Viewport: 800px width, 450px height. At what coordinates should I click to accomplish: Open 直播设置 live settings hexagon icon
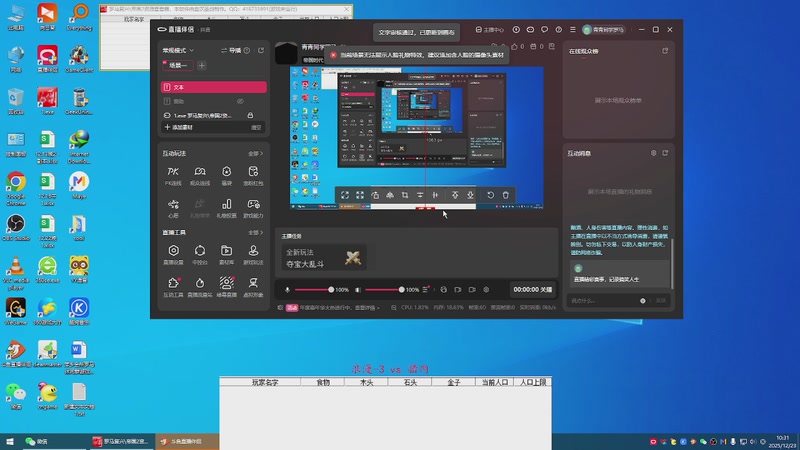point(173,255)
